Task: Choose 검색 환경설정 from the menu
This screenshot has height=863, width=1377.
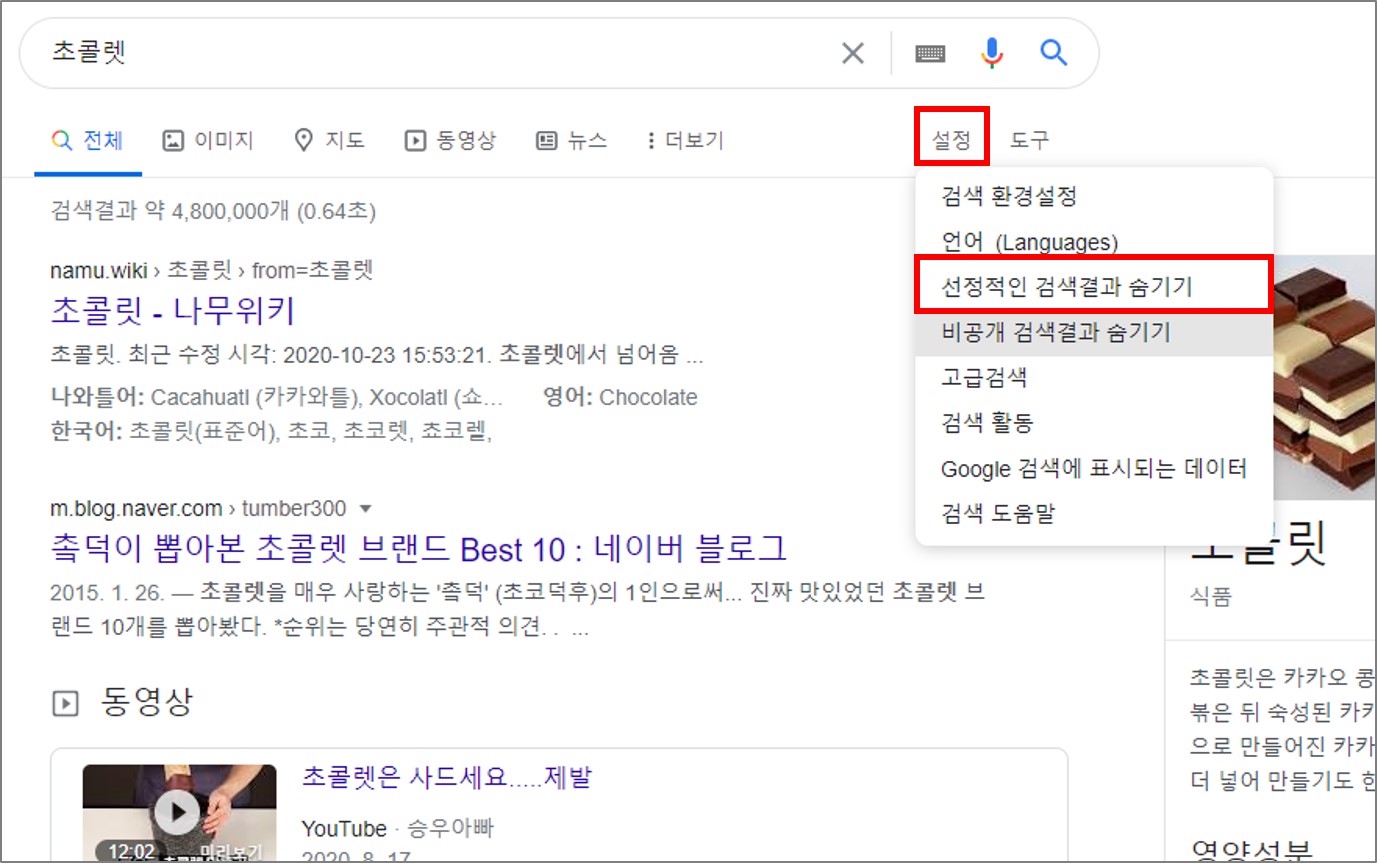Action: tap(1094, 196)
